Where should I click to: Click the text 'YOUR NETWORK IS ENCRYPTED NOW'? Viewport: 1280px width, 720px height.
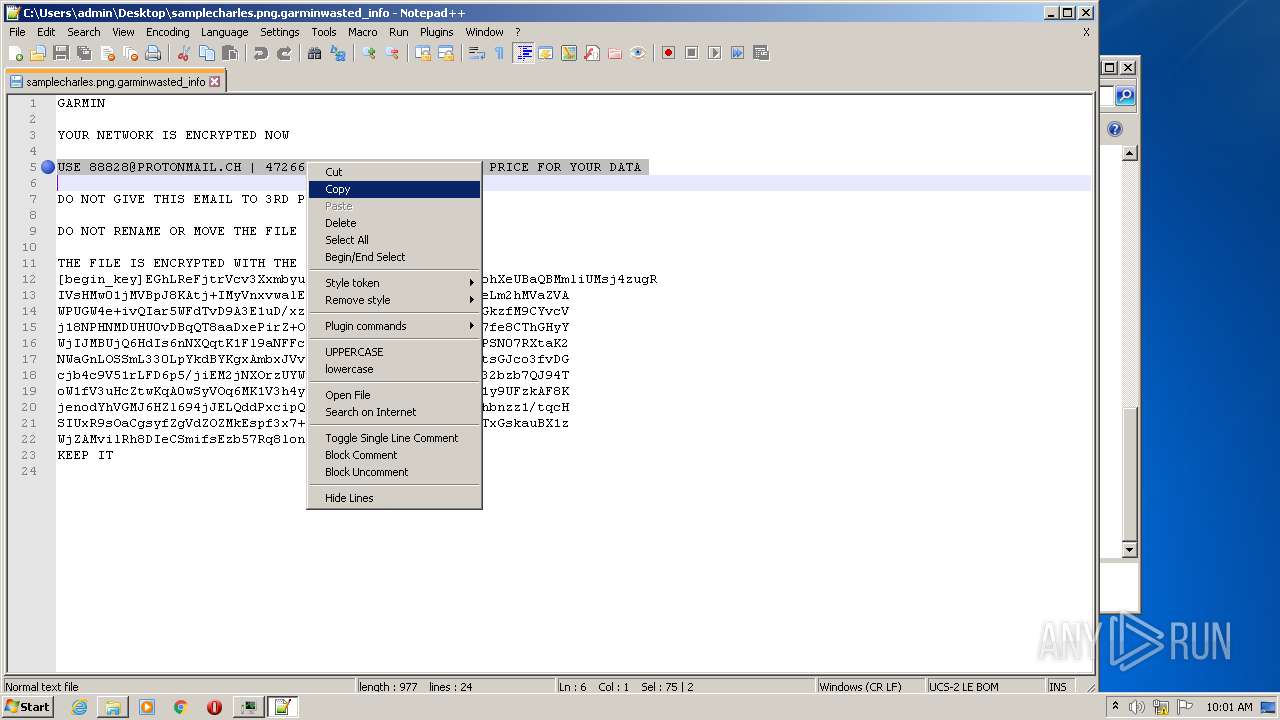click(x=173, y=135)
